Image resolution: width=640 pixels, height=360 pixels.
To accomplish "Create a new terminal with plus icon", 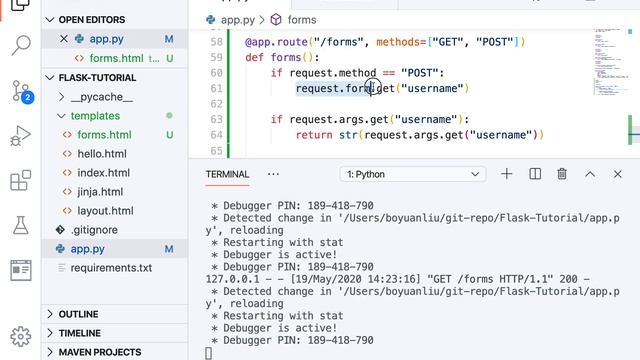I will click(507, 174).
